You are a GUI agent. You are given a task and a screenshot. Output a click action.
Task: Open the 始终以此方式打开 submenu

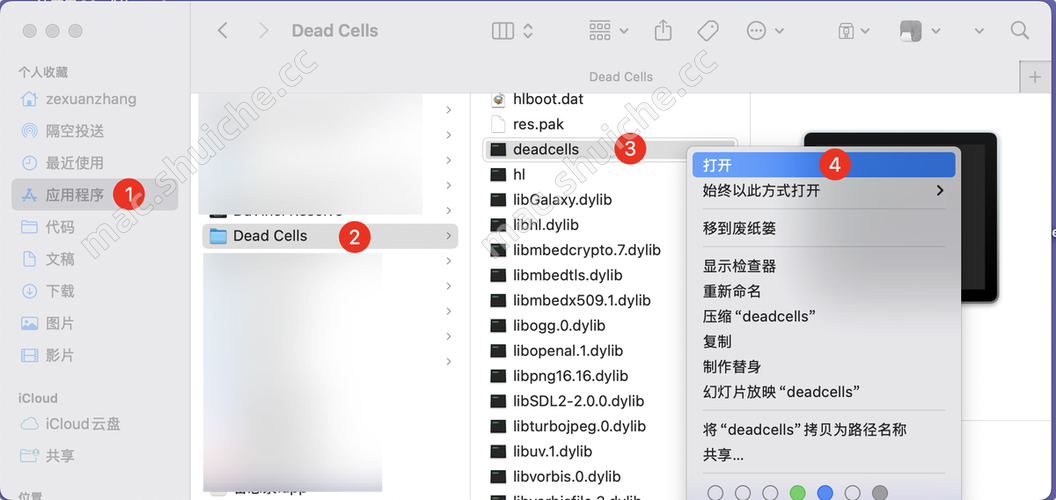click(823, 191)
